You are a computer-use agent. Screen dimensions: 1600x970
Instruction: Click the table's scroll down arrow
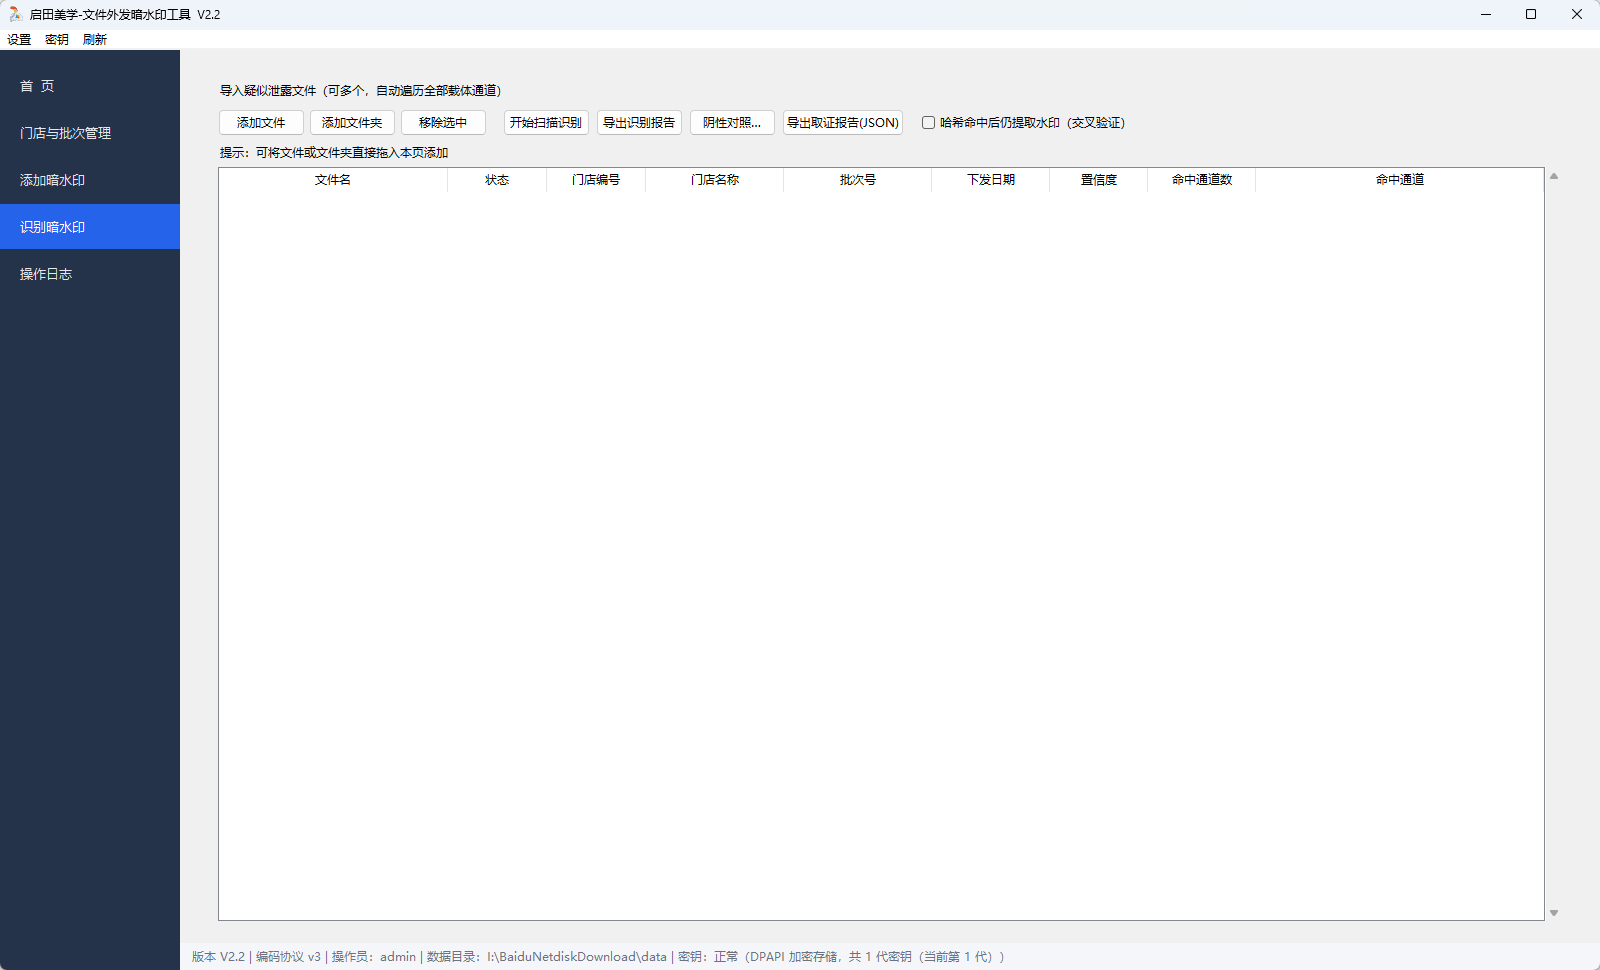pos(1554,912)
